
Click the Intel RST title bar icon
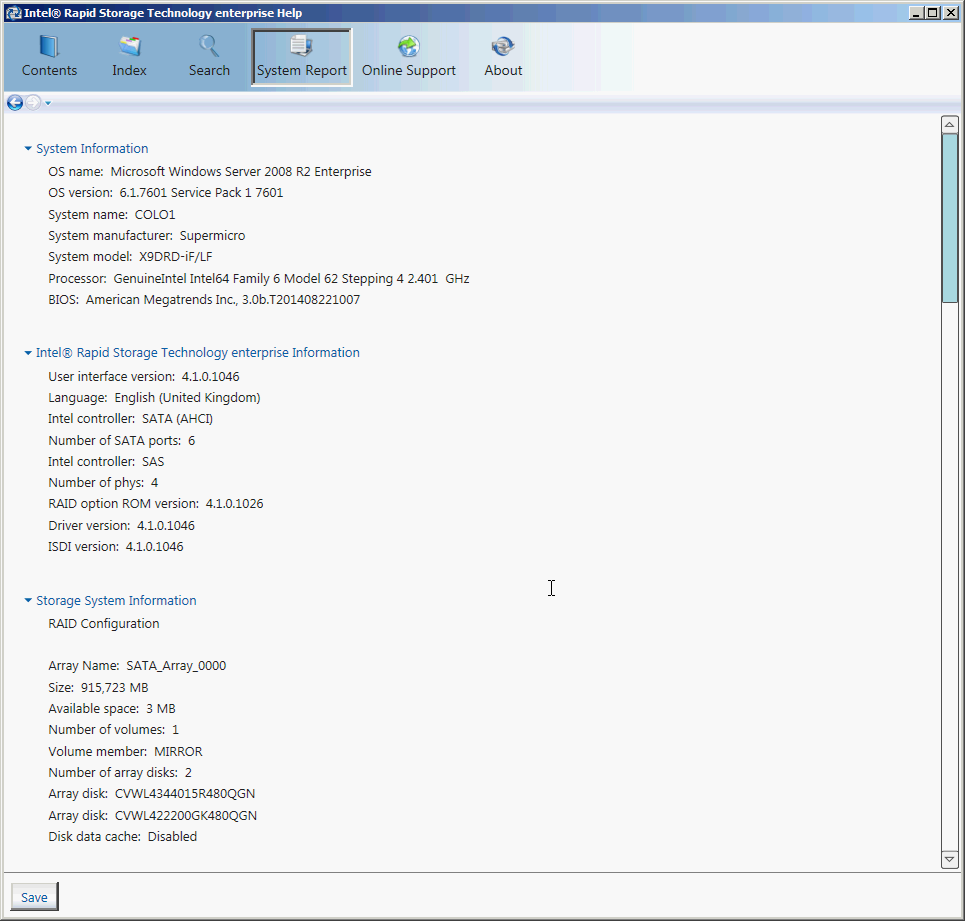point(14,13)
